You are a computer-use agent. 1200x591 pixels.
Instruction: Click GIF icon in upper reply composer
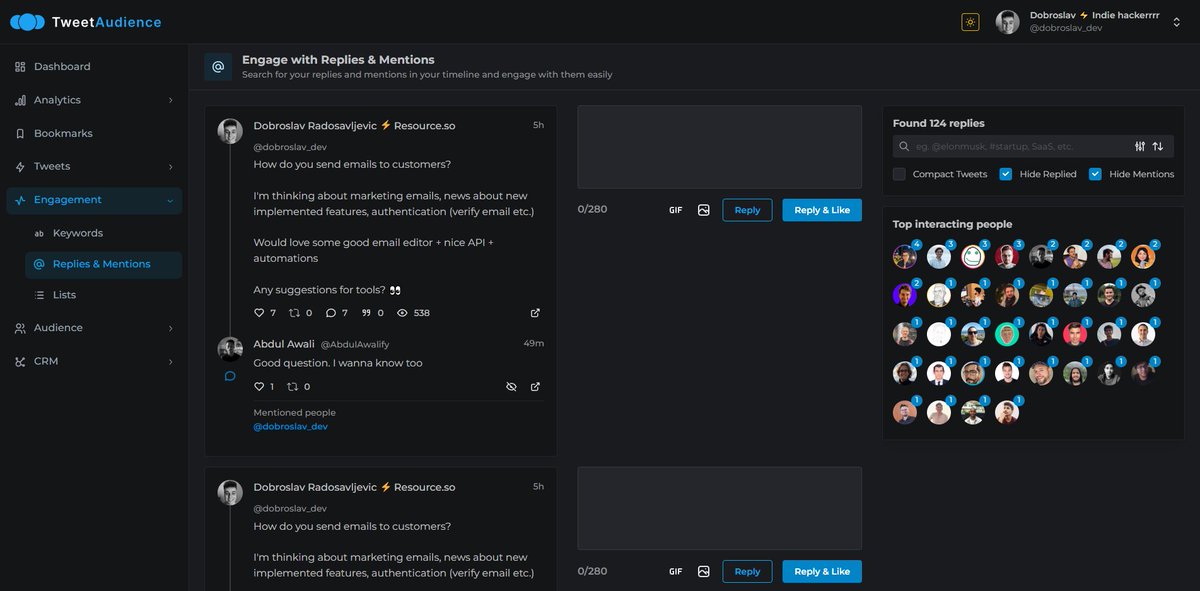(x=676, y=210)
